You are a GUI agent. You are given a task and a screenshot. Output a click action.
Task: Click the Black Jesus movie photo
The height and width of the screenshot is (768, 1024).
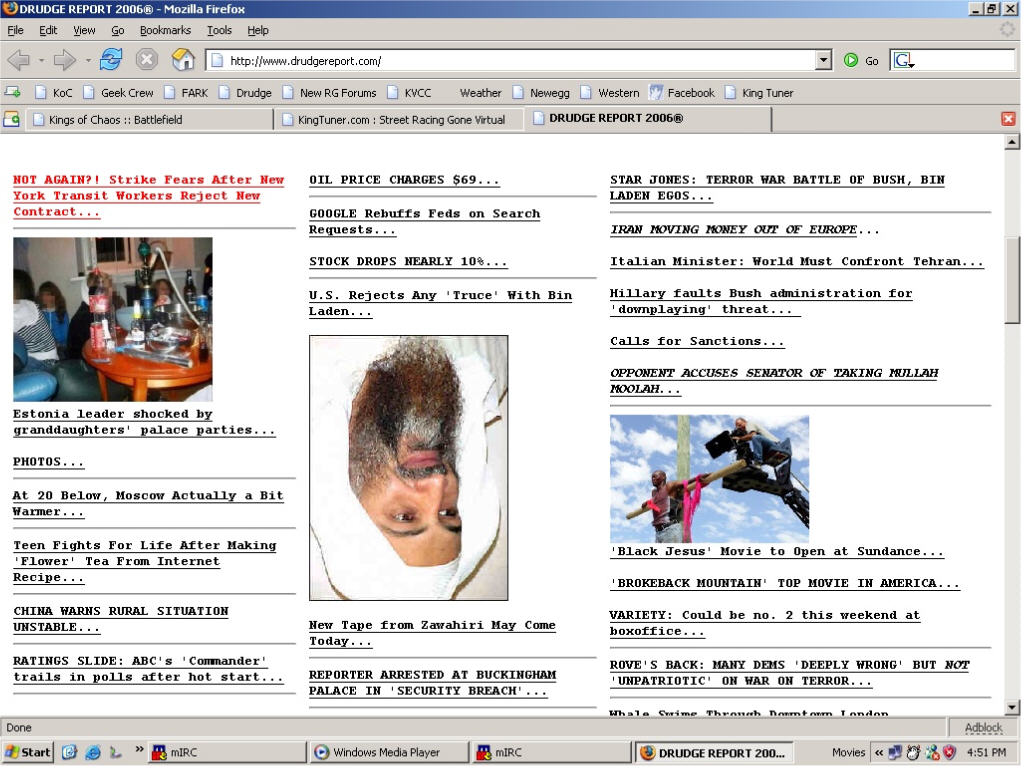click(709, 479)
